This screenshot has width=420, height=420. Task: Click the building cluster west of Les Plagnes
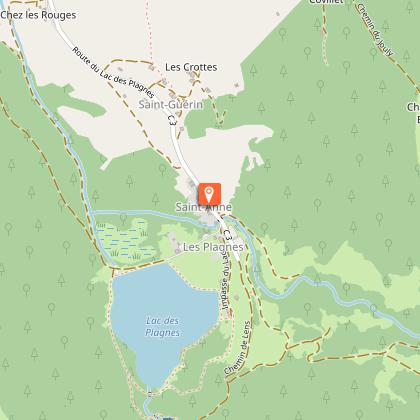tap(174, 242)
